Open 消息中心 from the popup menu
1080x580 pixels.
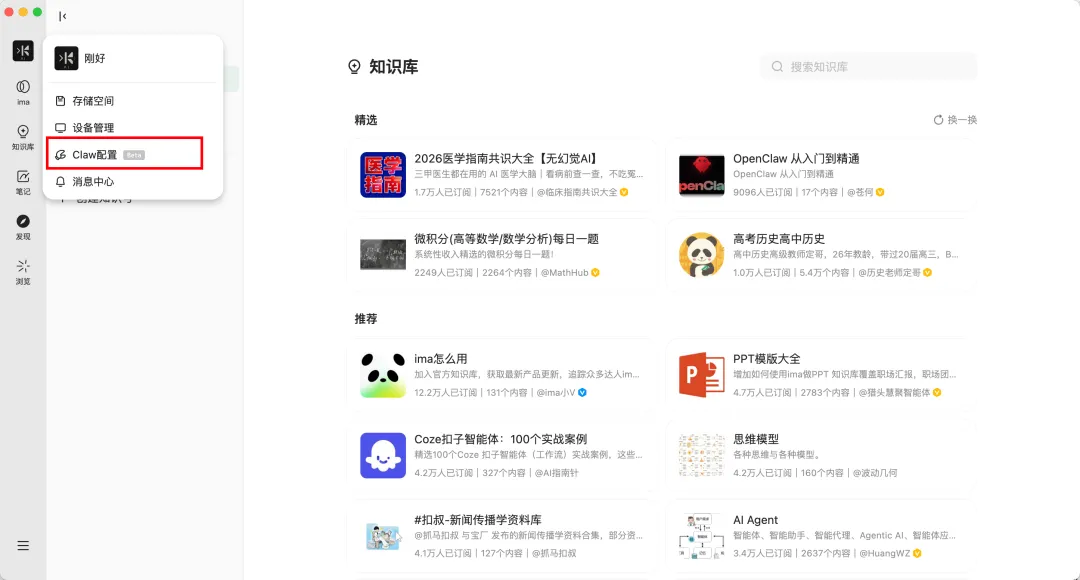tap(133, 181)
